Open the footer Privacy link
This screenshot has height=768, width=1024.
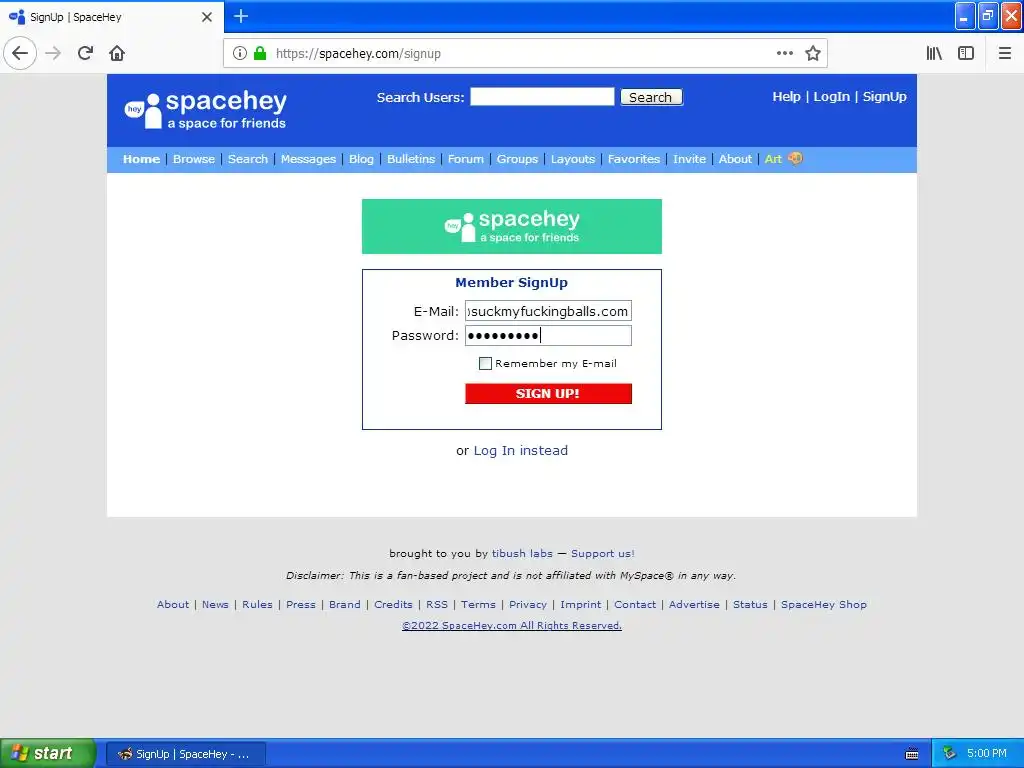tap(528, 605)
